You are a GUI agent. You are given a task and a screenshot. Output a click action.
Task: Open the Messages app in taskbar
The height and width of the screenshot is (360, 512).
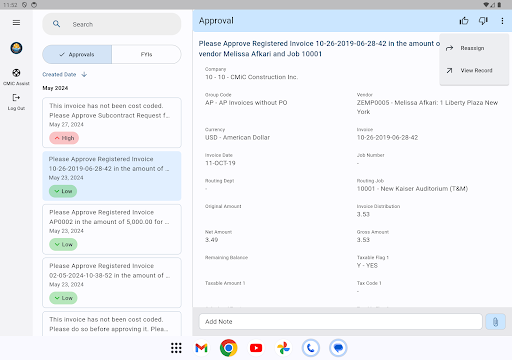[338, 348]
